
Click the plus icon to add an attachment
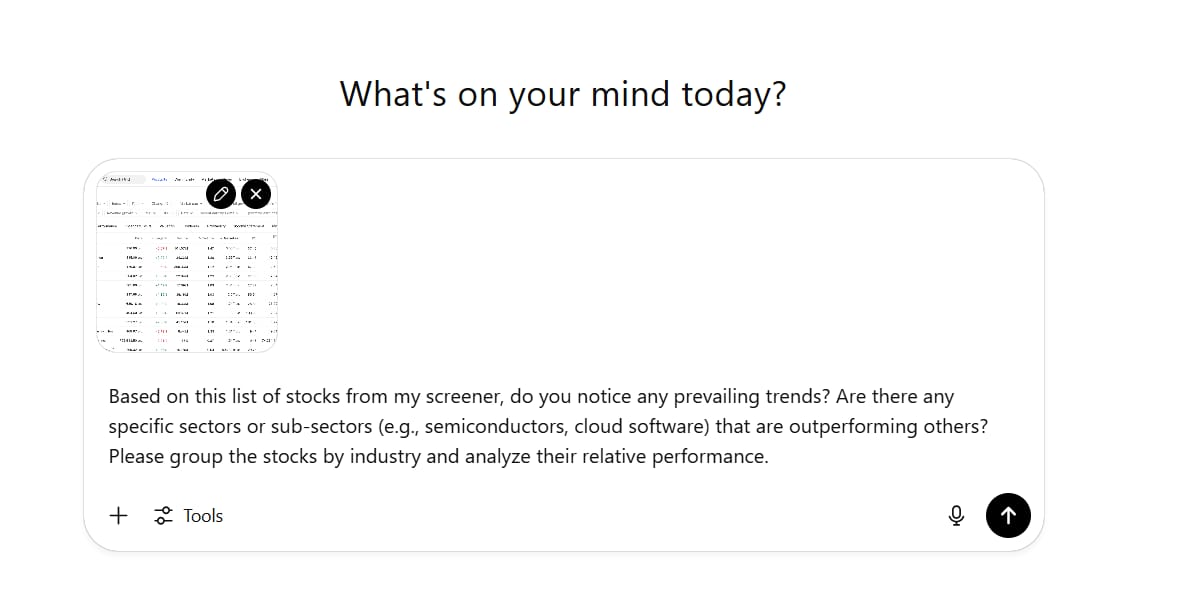click(x=118, y=516)
